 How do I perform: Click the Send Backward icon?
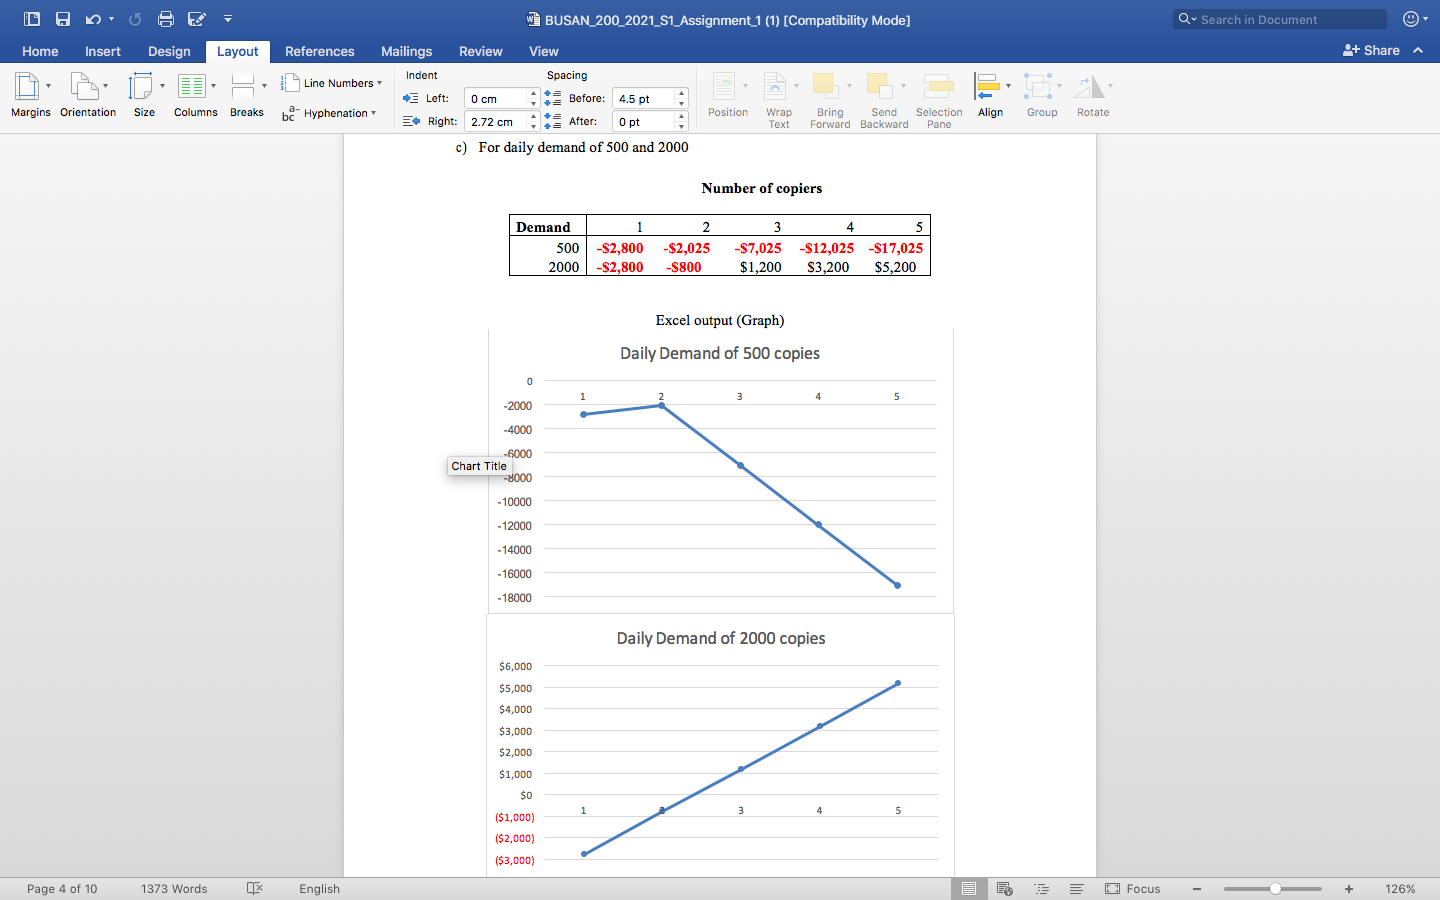point(879,87)
